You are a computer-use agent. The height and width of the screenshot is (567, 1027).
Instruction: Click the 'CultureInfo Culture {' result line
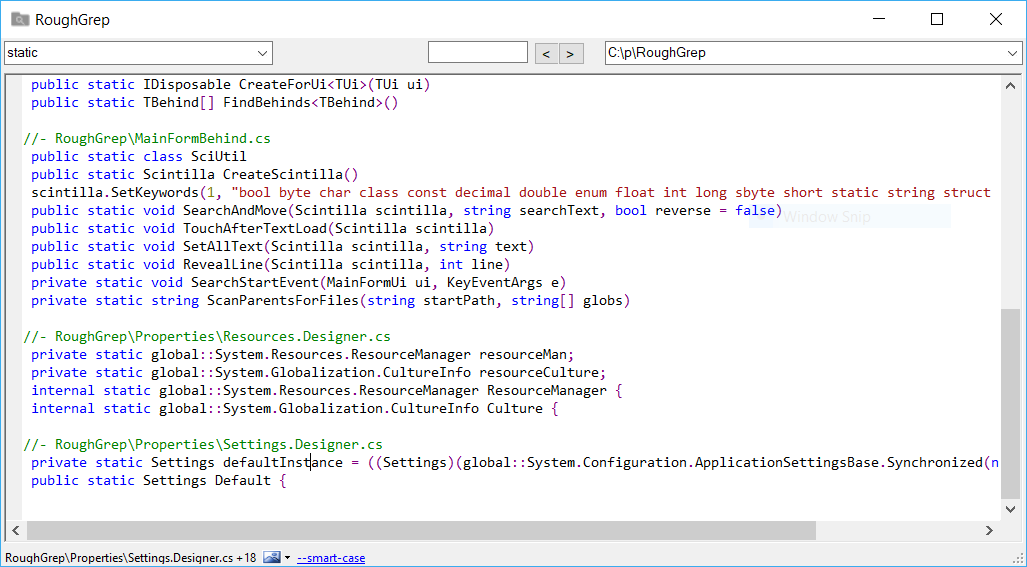(295, 409)
